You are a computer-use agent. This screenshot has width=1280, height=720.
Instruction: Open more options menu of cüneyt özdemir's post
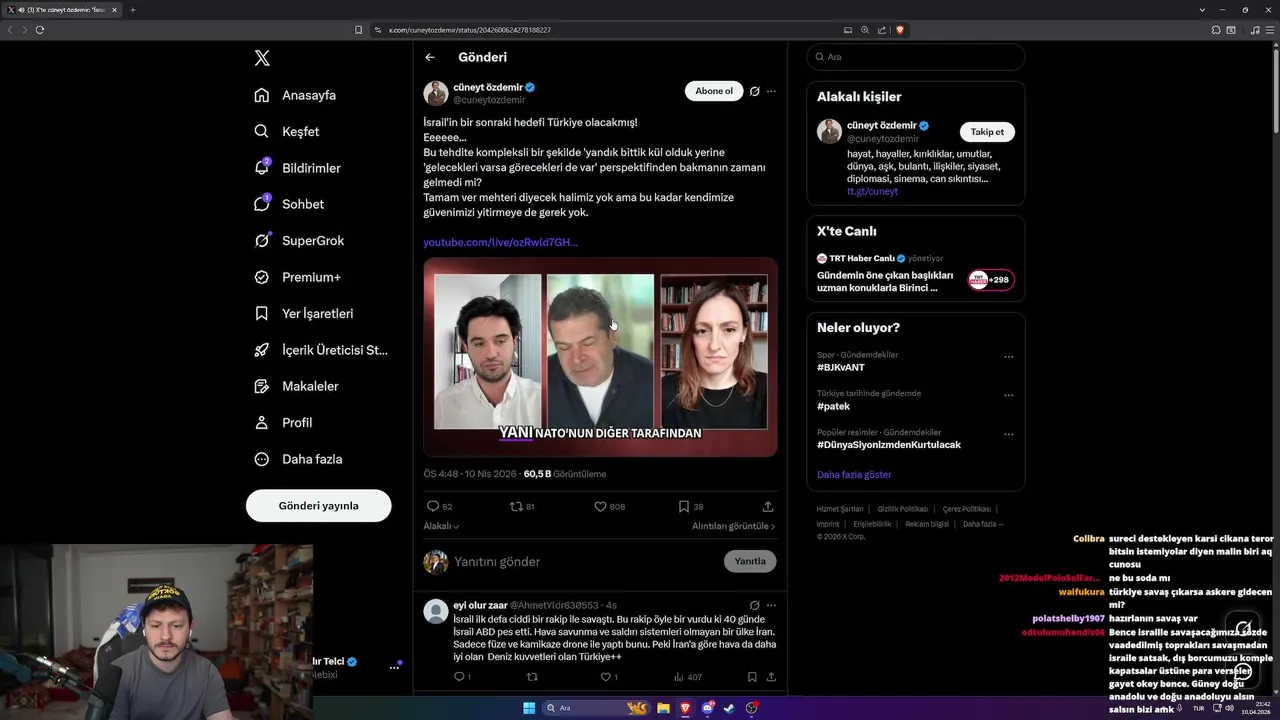pos(771,91)
